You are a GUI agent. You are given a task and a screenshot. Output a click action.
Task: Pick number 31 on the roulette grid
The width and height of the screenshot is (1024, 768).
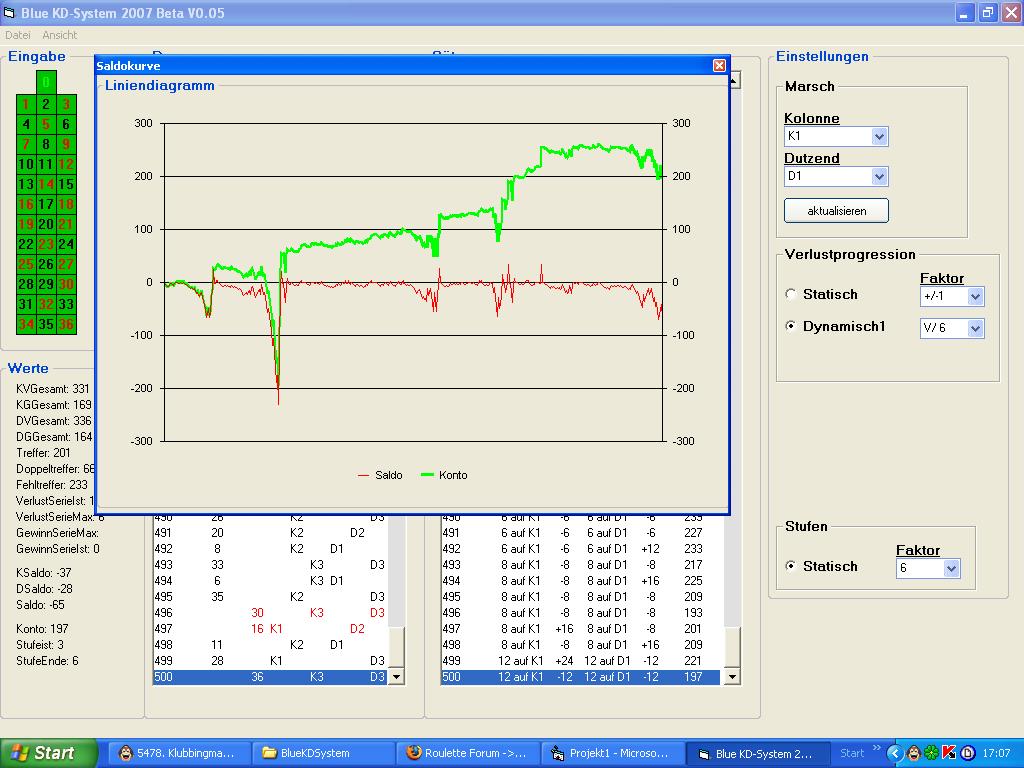26,304
